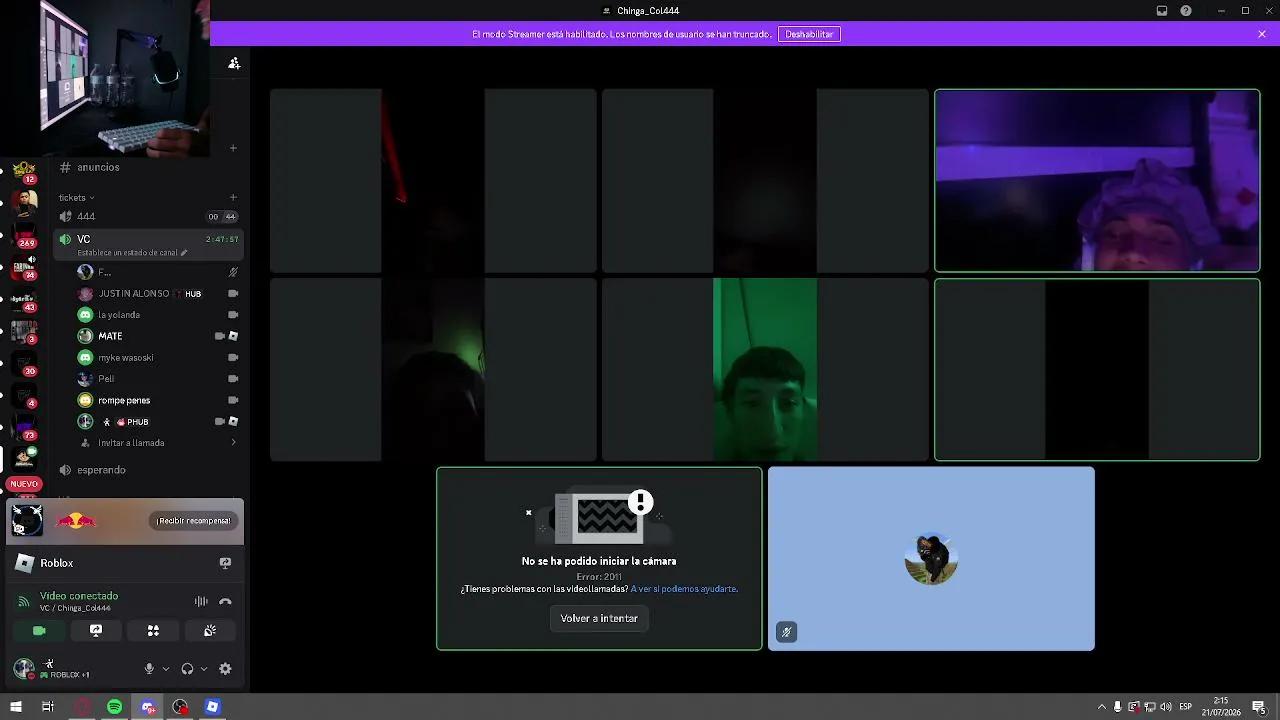The image size is (1280, 720).
Task: Edit 'Establece un estado de canal'
Action: point(132,253)
